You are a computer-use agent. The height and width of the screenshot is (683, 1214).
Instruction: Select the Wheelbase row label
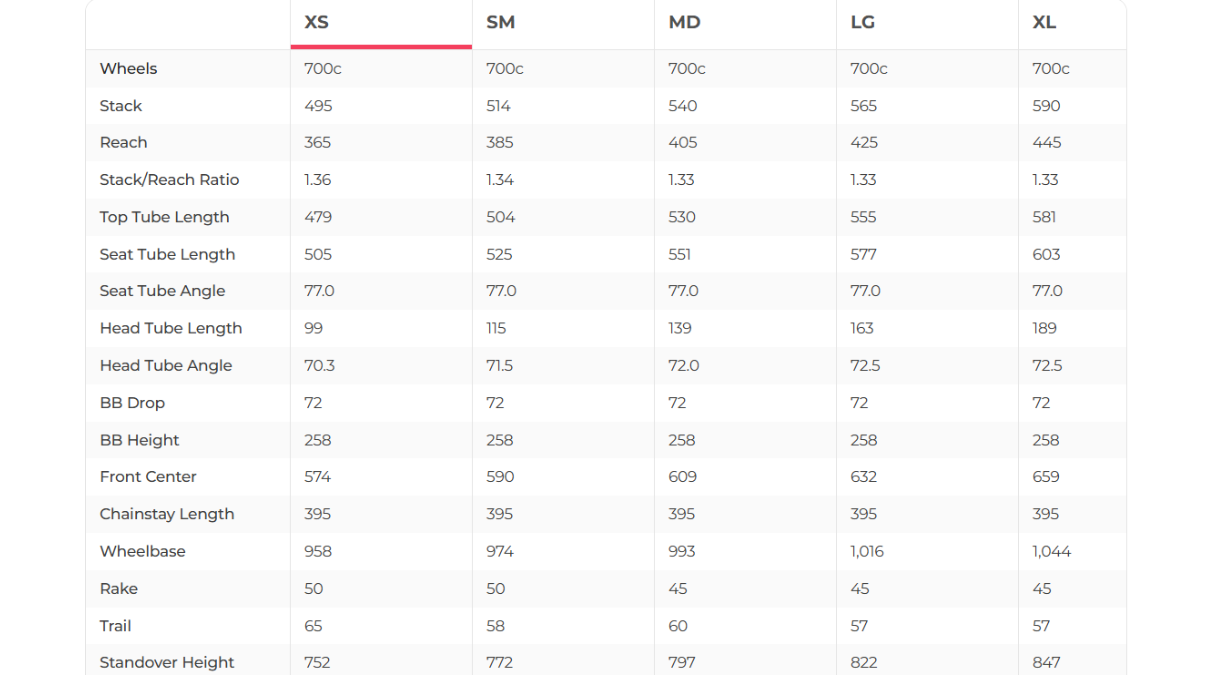[x=142, y=551]
